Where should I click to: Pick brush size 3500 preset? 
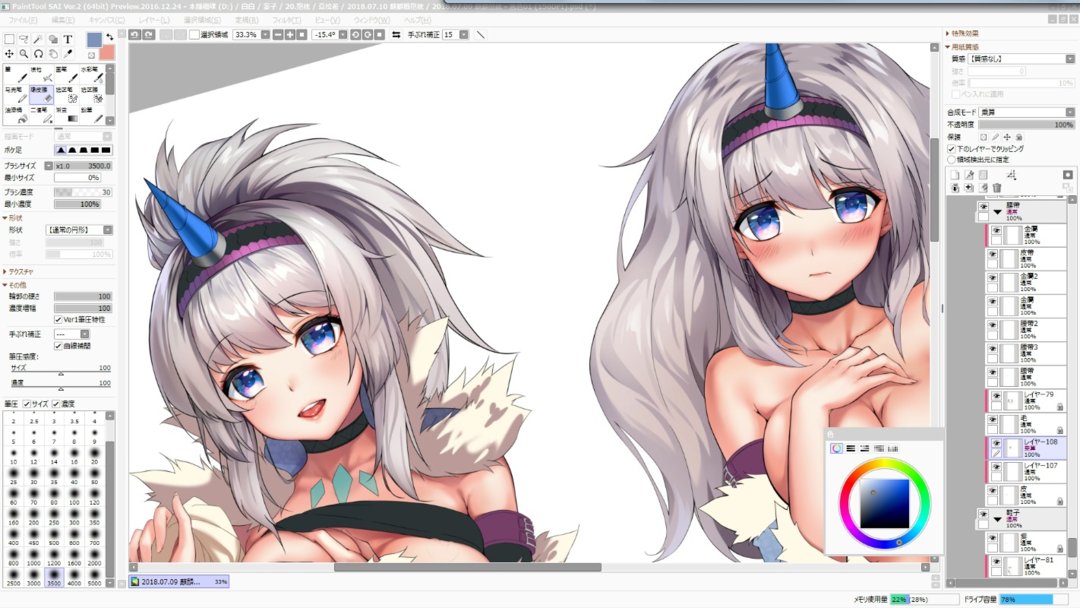coord(54,577)
